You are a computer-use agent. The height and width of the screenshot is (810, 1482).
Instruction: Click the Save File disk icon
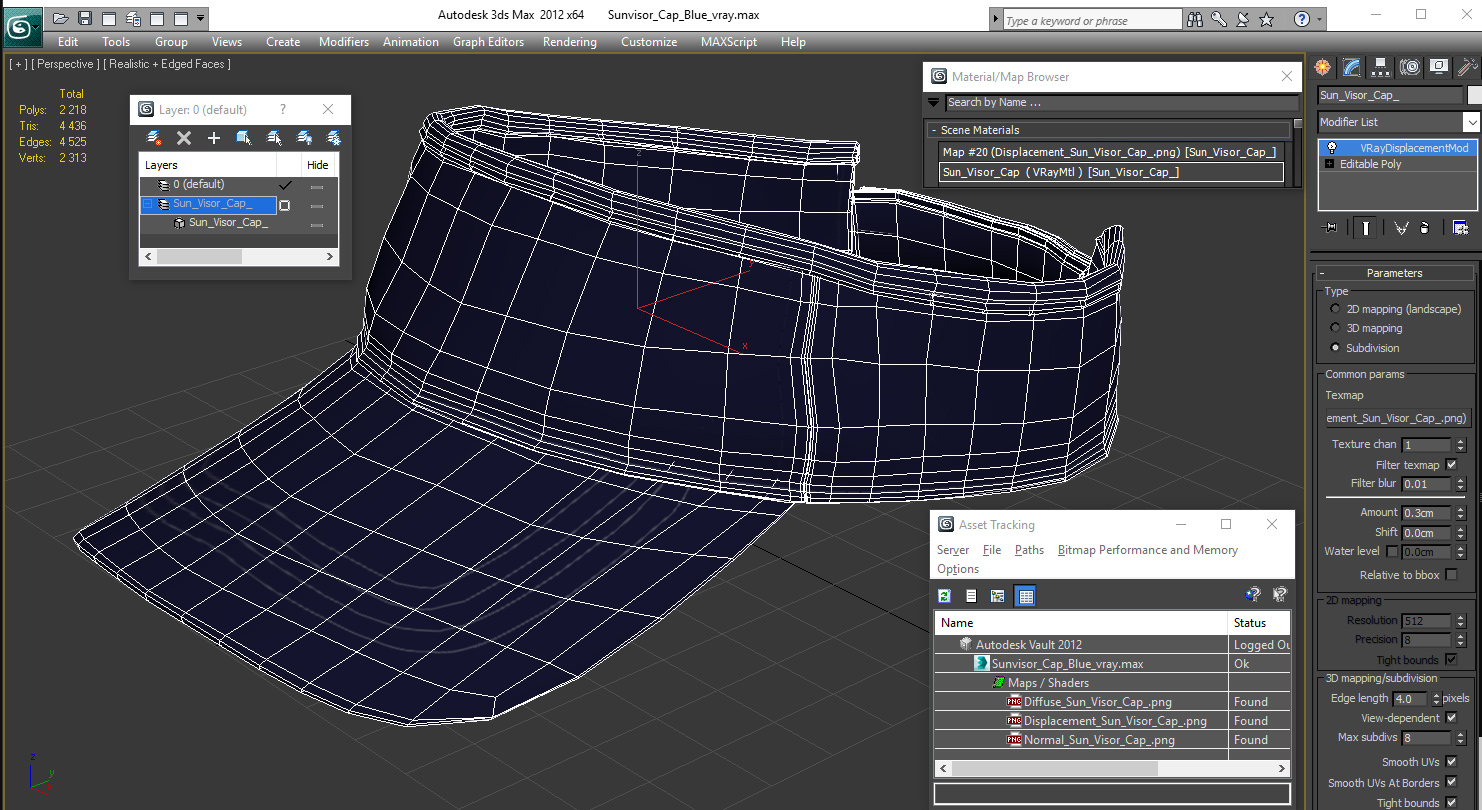coord(85,18)
